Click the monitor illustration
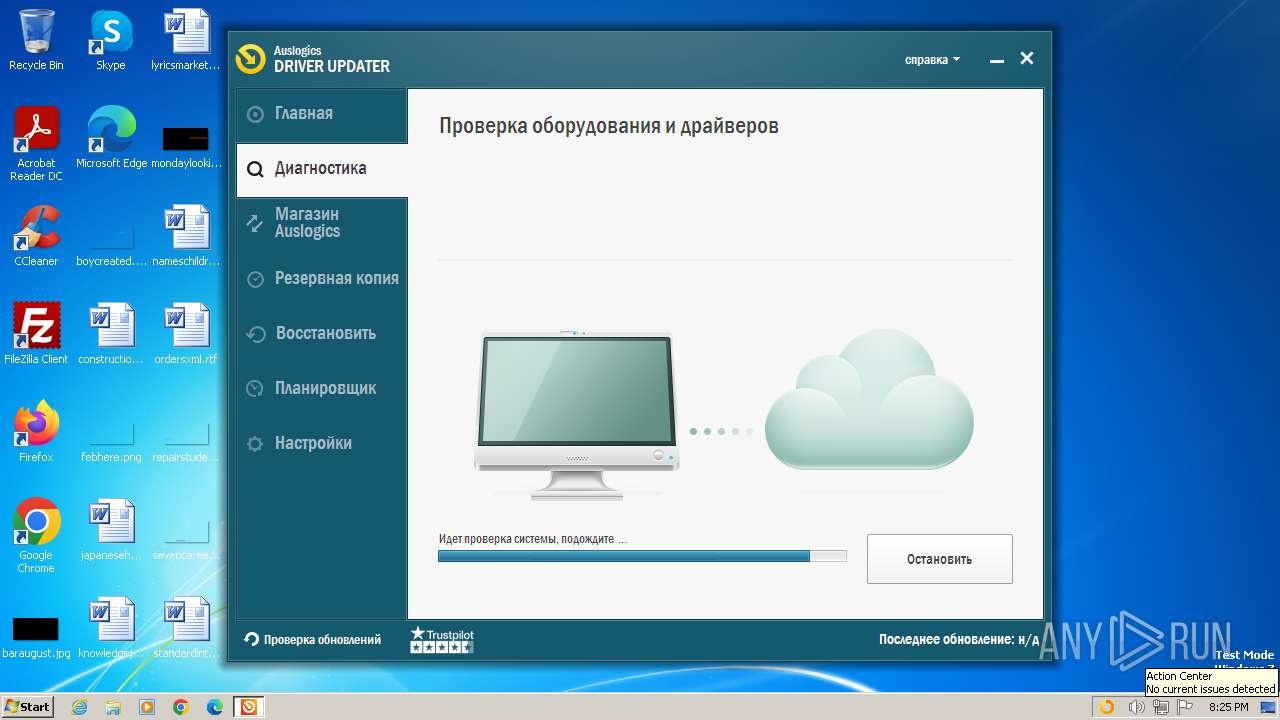1280x720 pixels. pyautogui.click(x=576, y=414)
